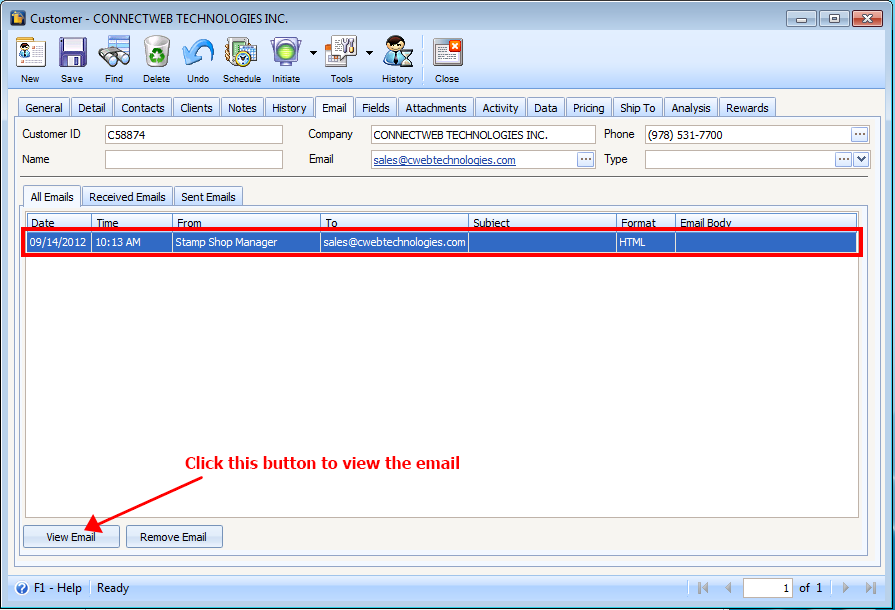
Task: Go to the first record
Action: [x=703, y=588]
